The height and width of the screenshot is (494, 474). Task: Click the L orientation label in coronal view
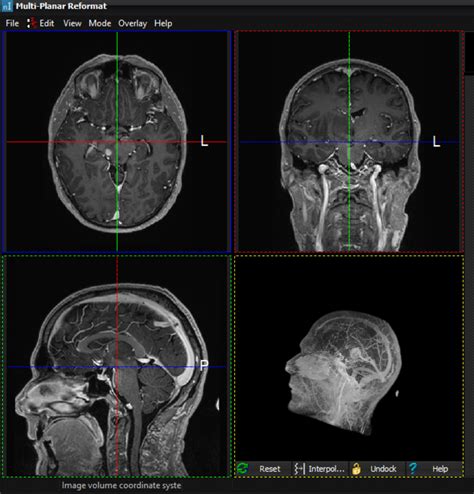(436, 141)
